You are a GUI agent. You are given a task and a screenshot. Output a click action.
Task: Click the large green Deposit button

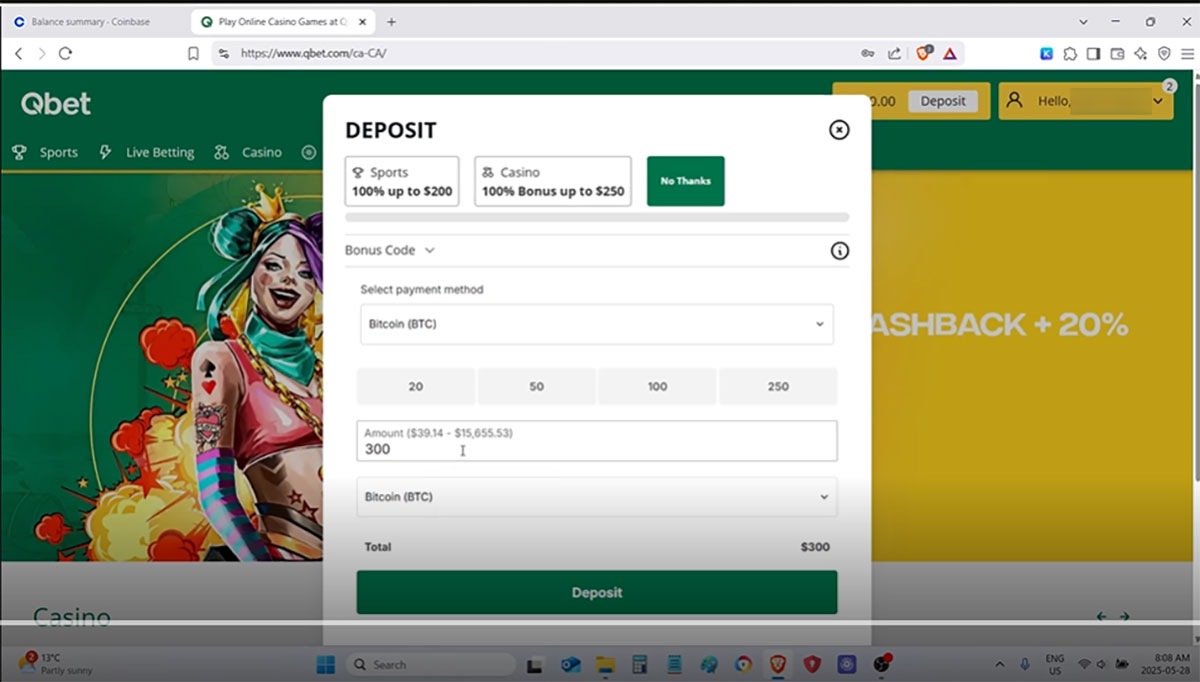(597, 592)
